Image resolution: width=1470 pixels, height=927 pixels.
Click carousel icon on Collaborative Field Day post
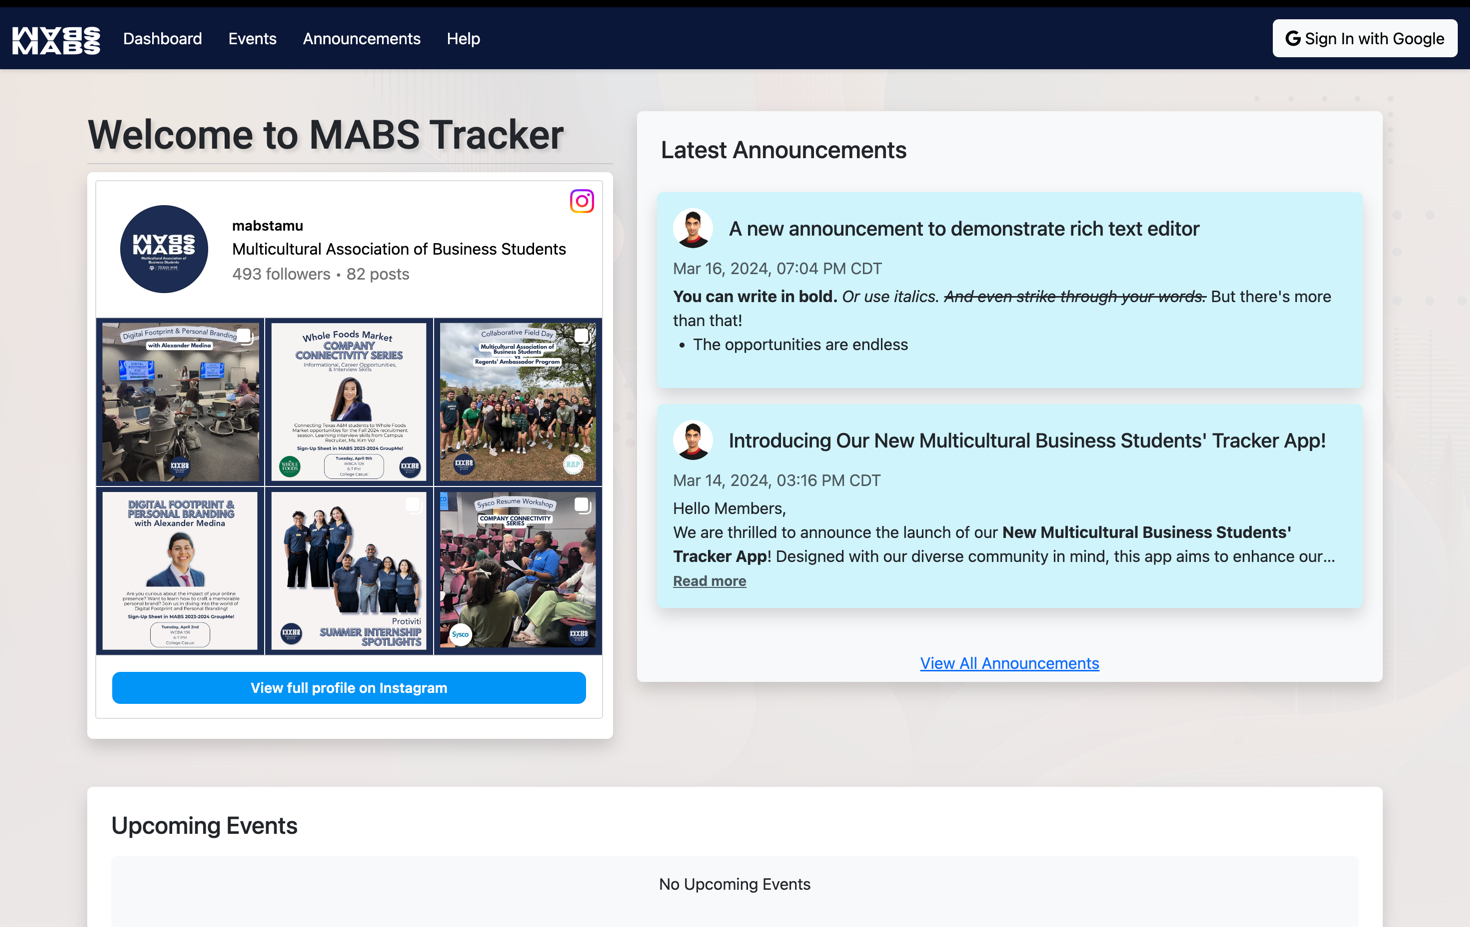click(x=581, y=336)
